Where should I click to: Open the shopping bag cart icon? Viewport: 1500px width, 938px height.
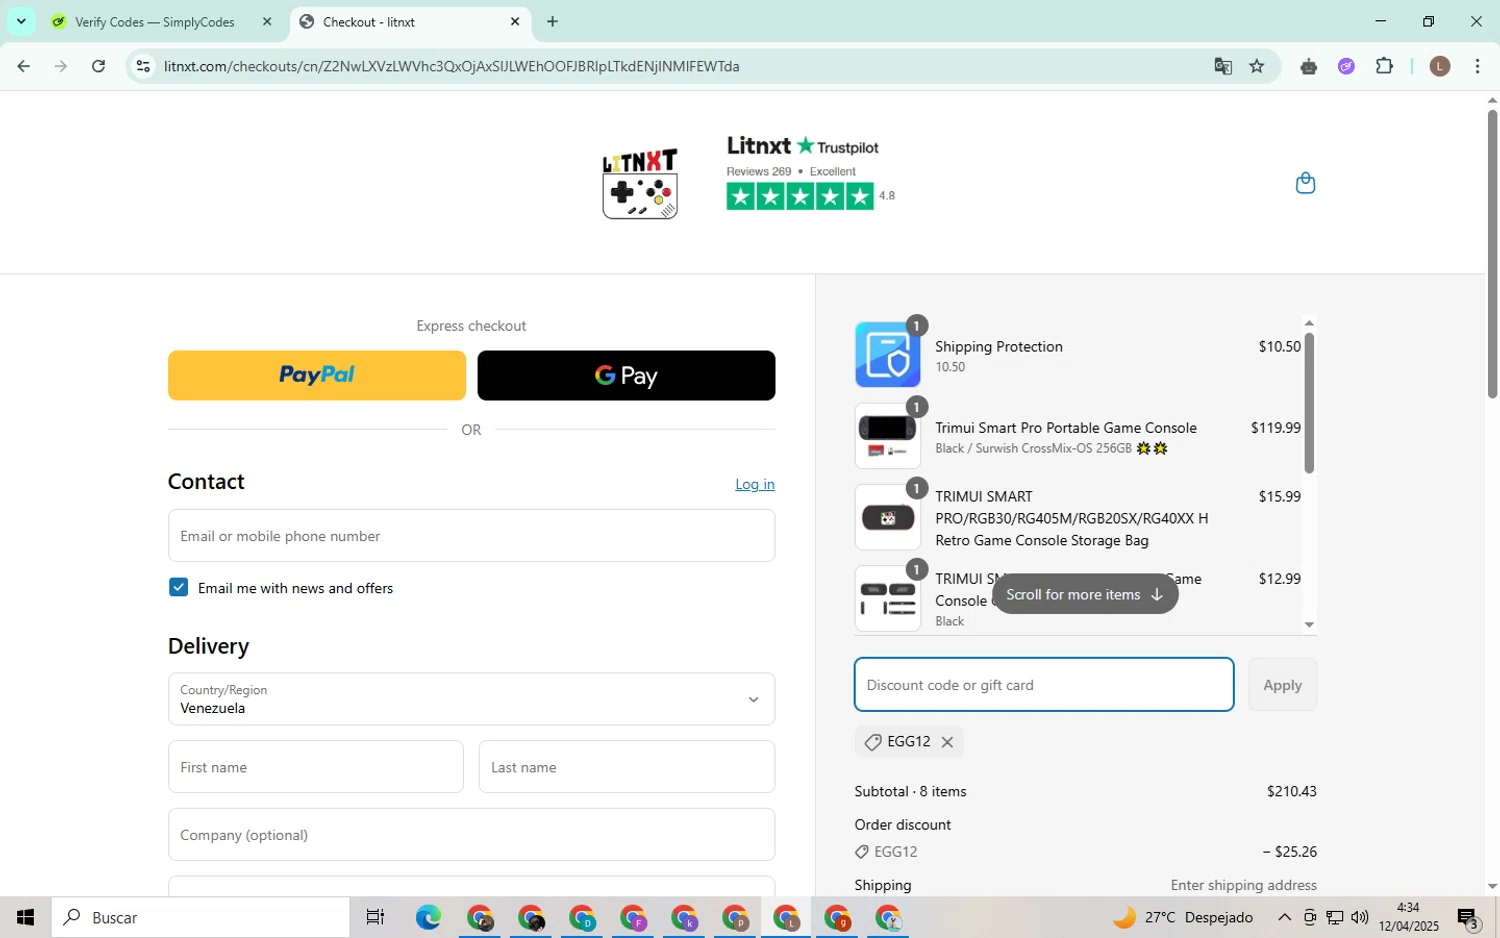click(x=1305, y=183)
